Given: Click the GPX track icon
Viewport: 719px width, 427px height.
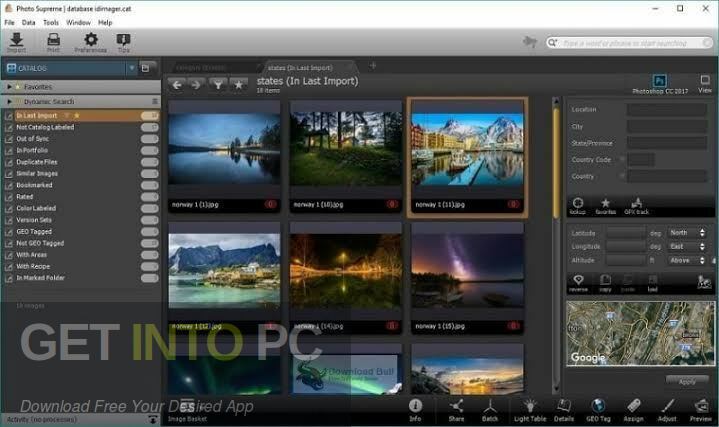Looking at the screenshot, I should point(636,206).
